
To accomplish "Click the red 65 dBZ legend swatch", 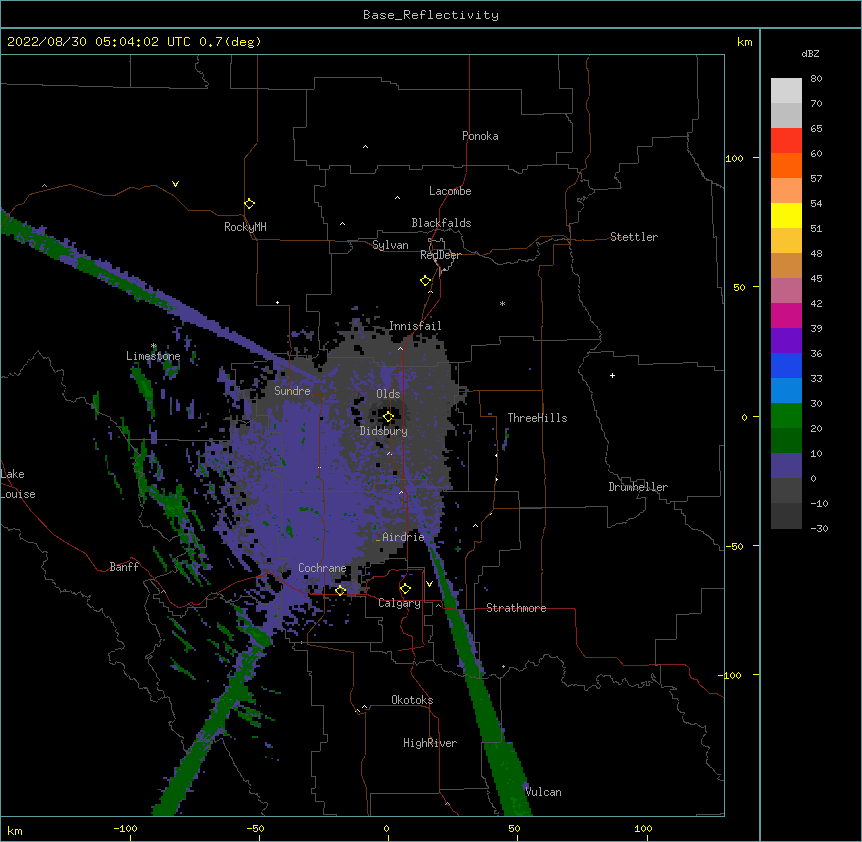I will (786, 140).
